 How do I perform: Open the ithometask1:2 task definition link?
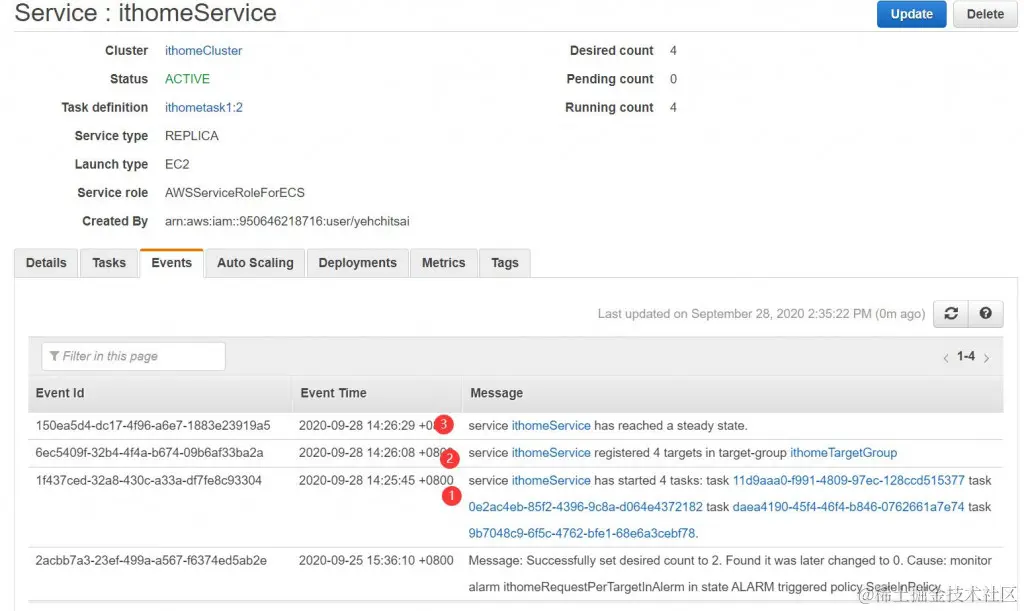click(204, 107)
